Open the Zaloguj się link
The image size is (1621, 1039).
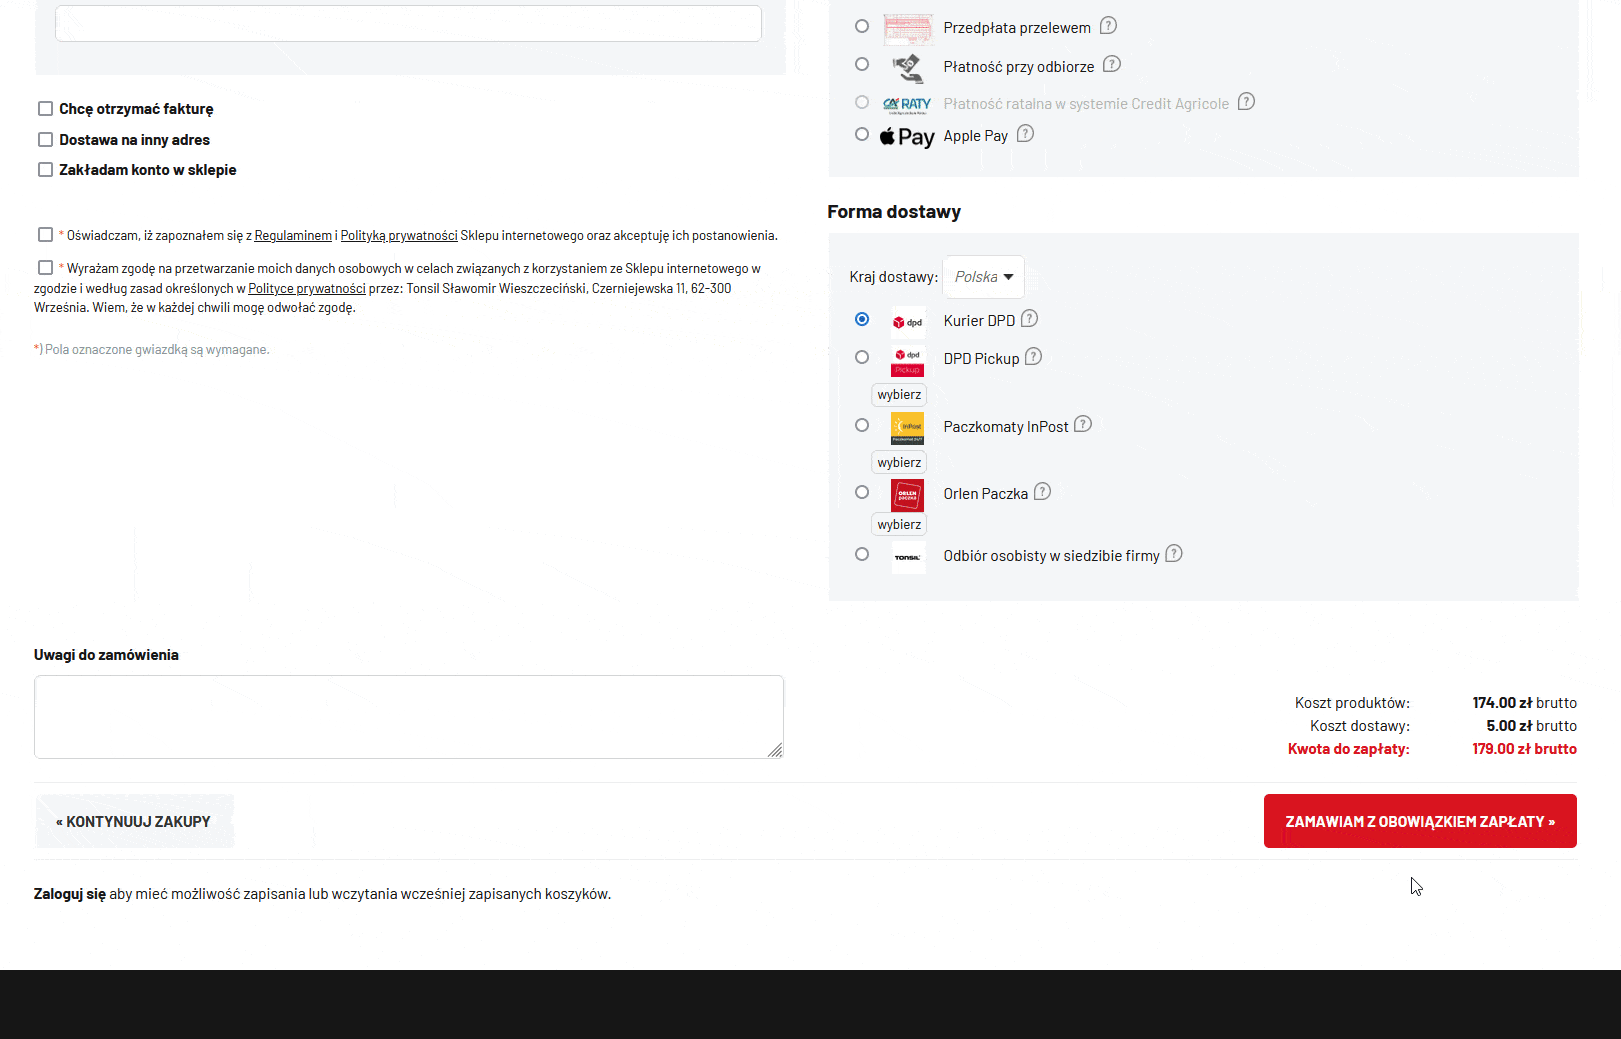(x=69, y=894)
